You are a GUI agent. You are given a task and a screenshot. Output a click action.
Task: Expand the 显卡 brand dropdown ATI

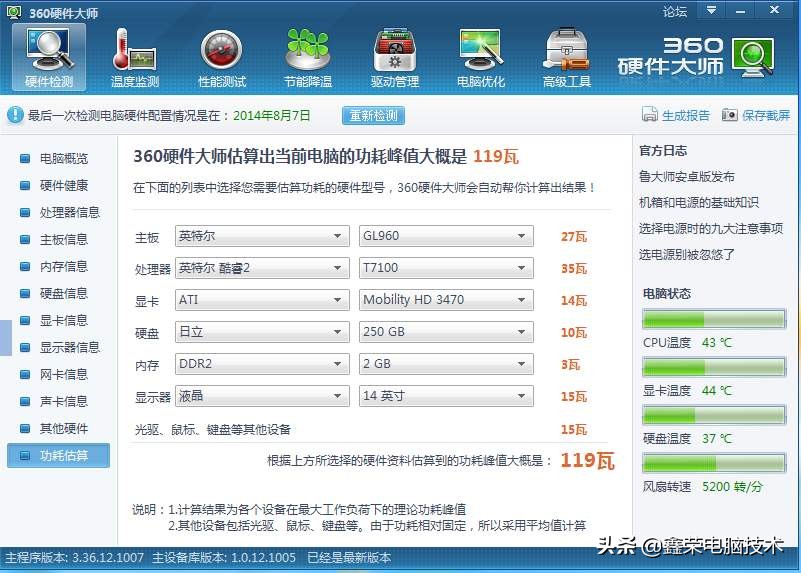(x=262, y=300)
